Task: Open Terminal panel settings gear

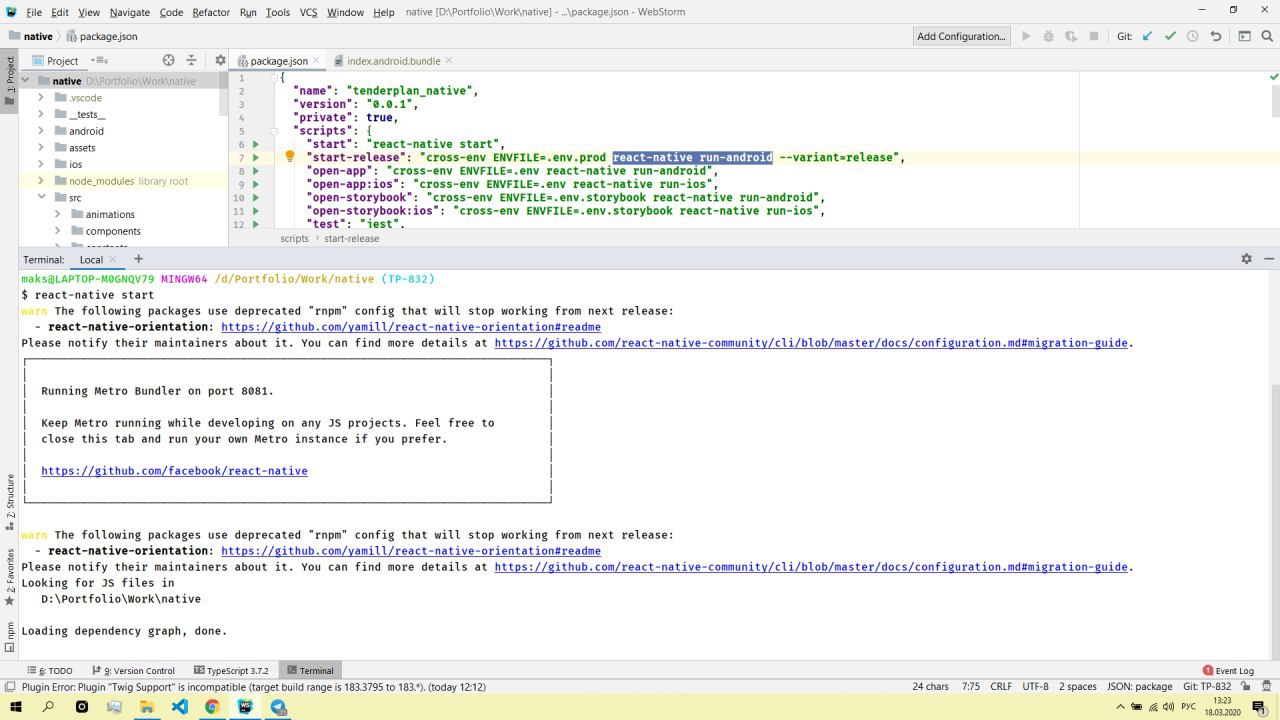Action: tap(1246, 258)
